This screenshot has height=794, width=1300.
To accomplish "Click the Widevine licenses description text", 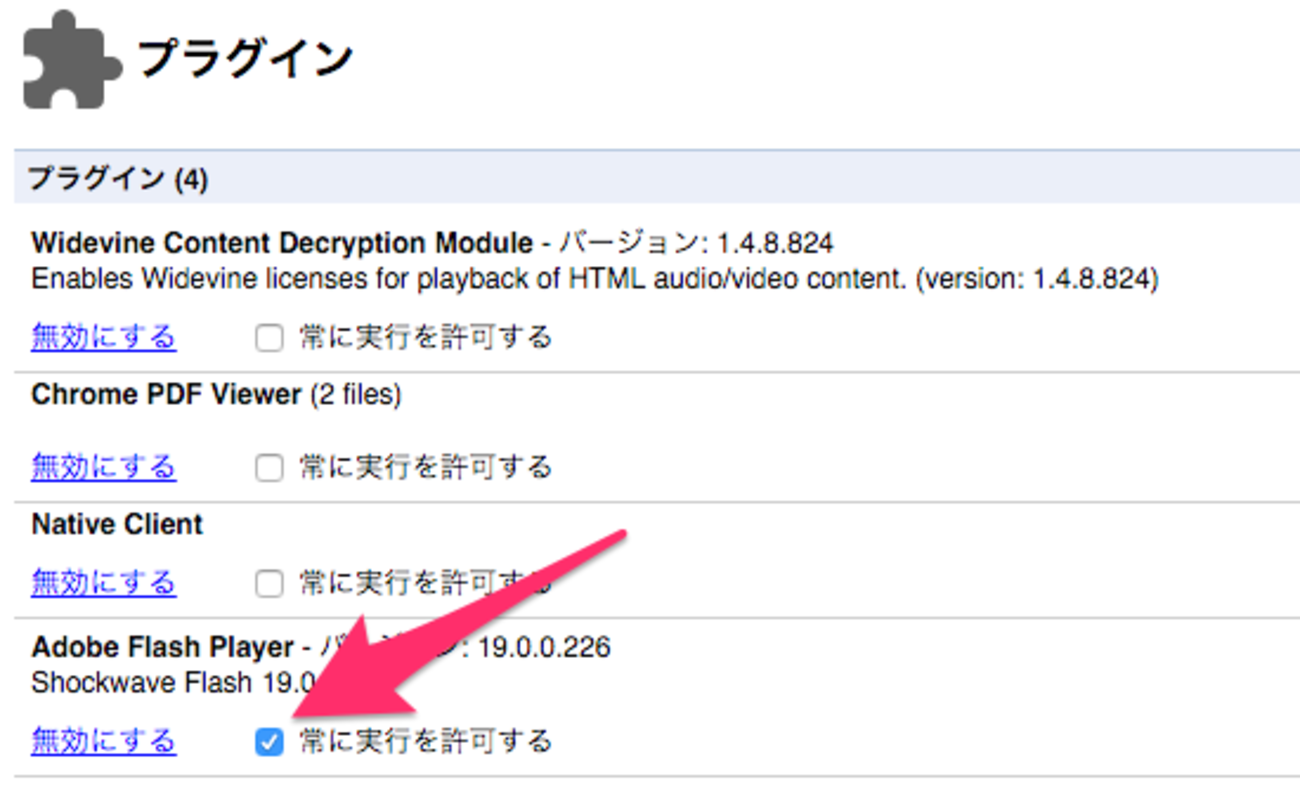I will 594,279.
